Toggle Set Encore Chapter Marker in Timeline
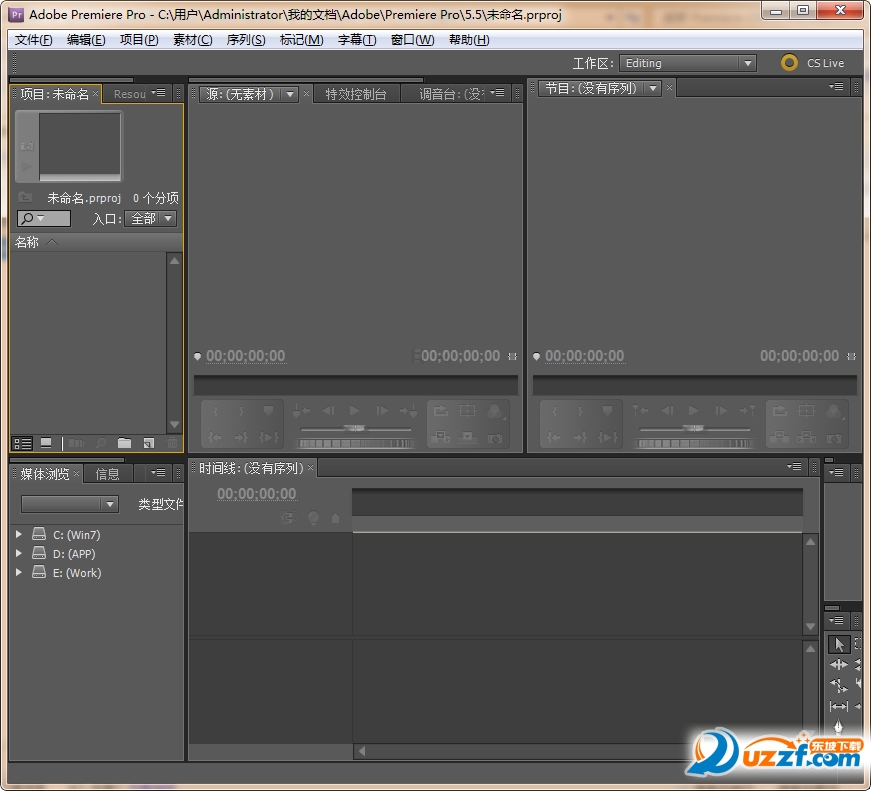This screenshot has width=871, height=791. 313,518
